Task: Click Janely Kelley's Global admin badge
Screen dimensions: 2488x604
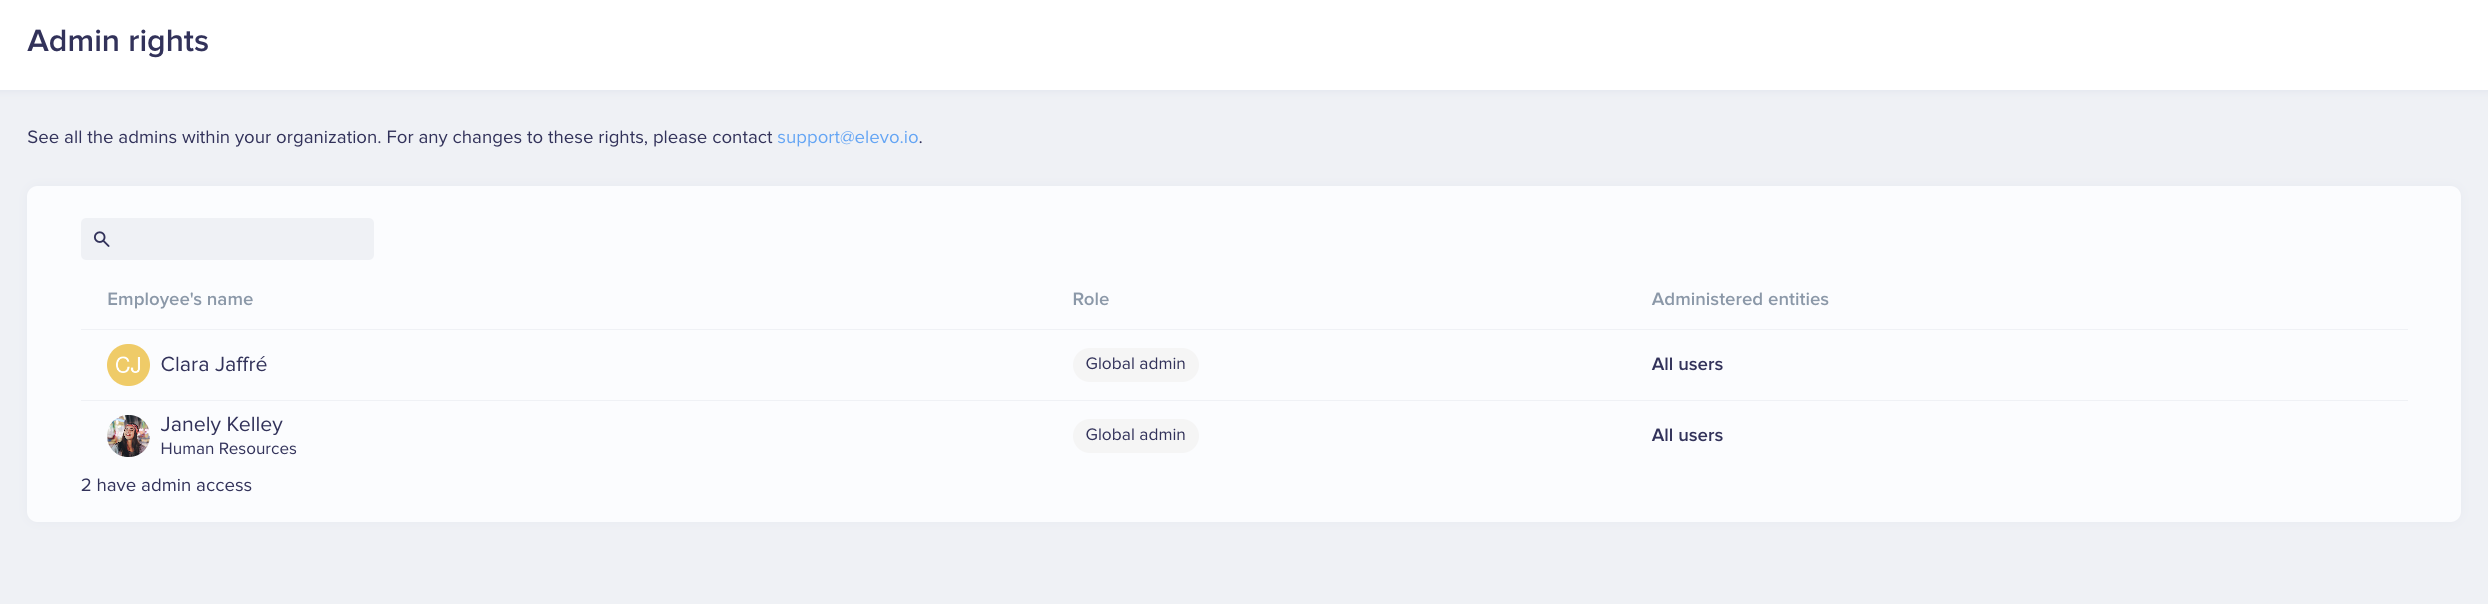Action: pos(1135,435)
